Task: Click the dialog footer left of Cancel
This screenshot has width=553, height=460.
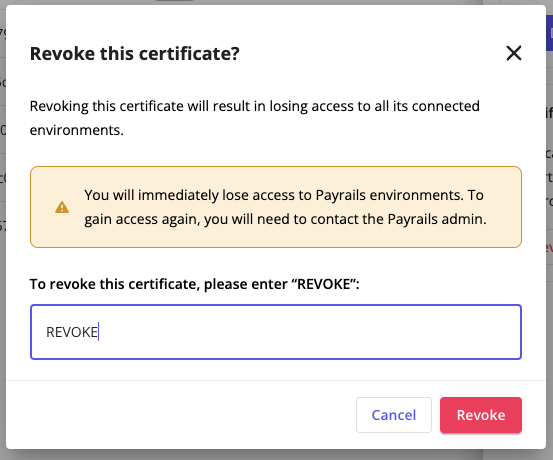Action: [176, 415]
